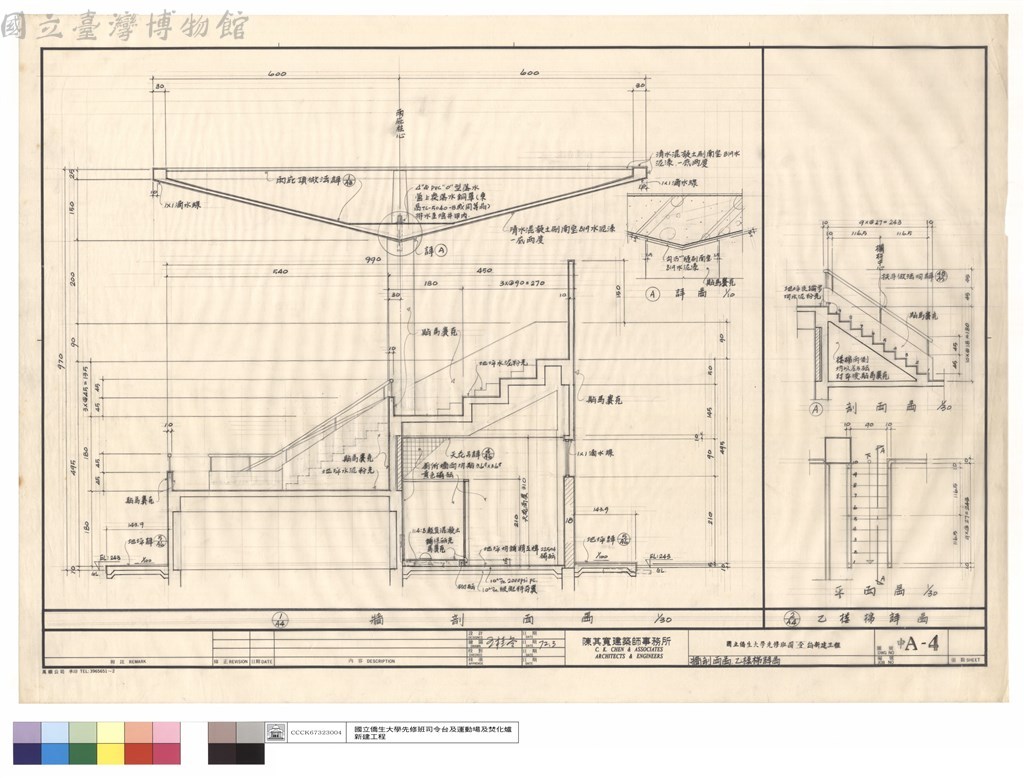Click the circled A beside 詳圖 1/10
1024x778 pixels.
[x=653, y=294]
